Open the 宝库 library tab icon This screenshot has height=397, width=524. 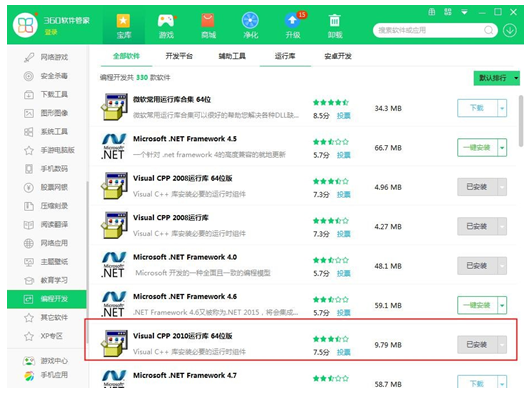(123, 21)
